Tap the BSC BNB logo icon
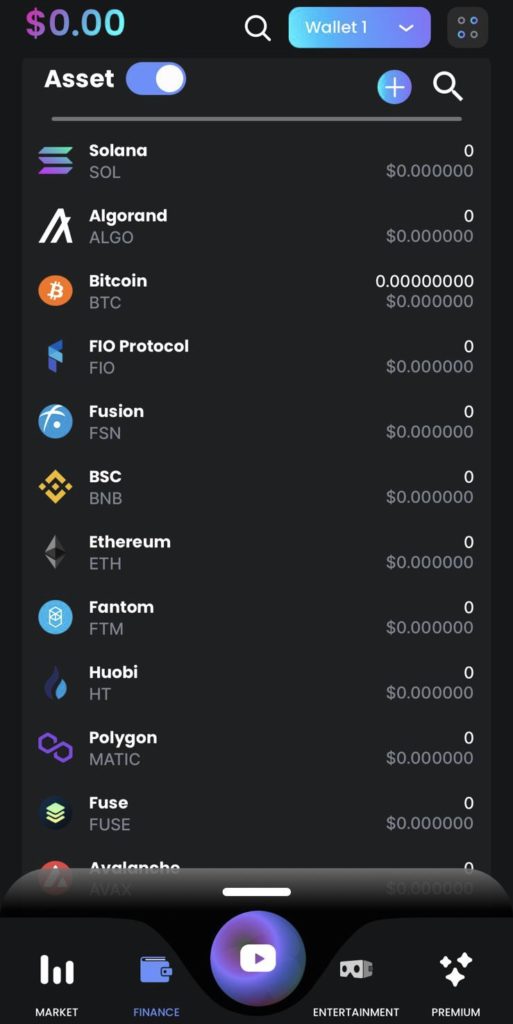This screenshot has width=513, height=1024. tap(55, 487)
